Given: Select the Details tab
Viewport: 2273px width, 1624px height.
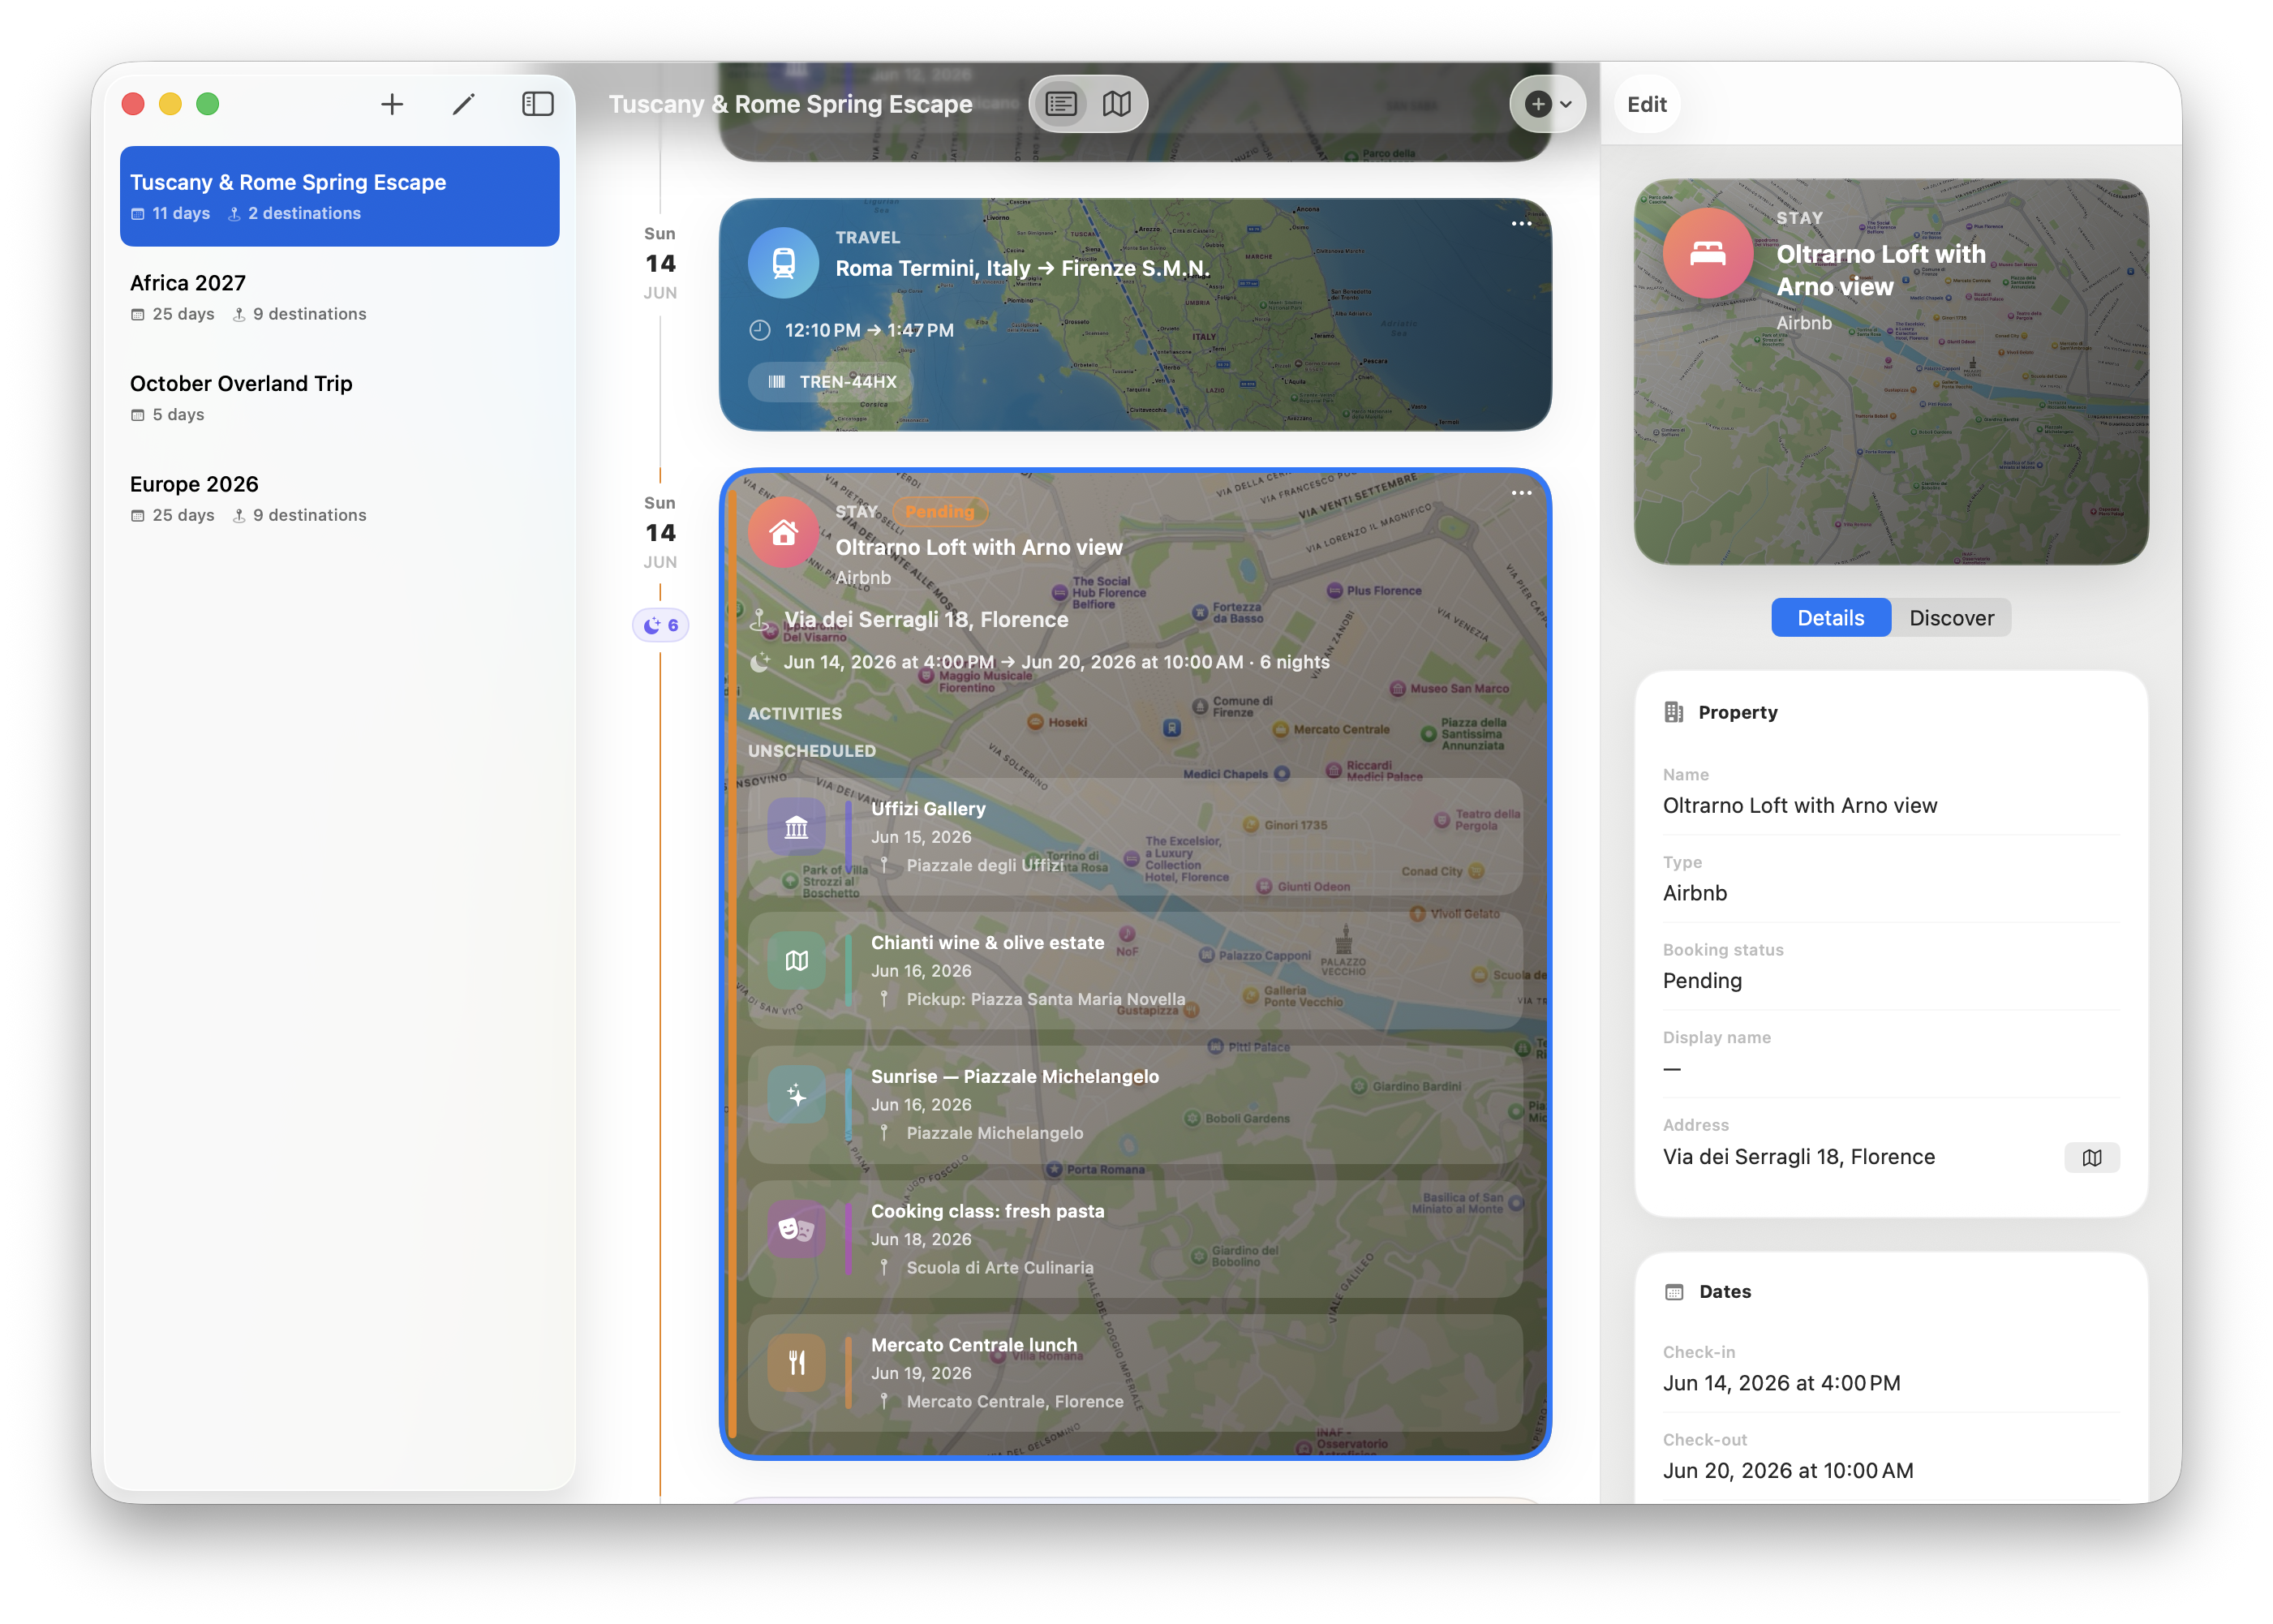Looking at the screenshot, I should pyautogui.click(x=1830, y=618).
